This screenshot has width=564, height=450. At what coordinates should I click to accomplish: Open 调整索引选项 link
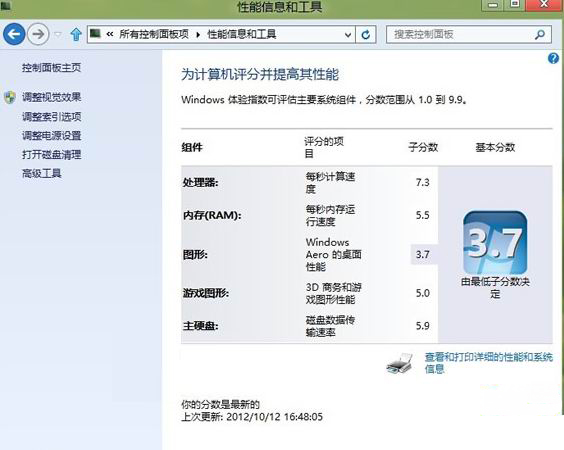coord(51,117)
